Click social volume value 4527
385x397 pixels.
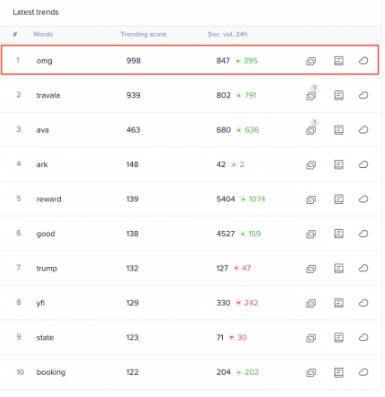226,234
